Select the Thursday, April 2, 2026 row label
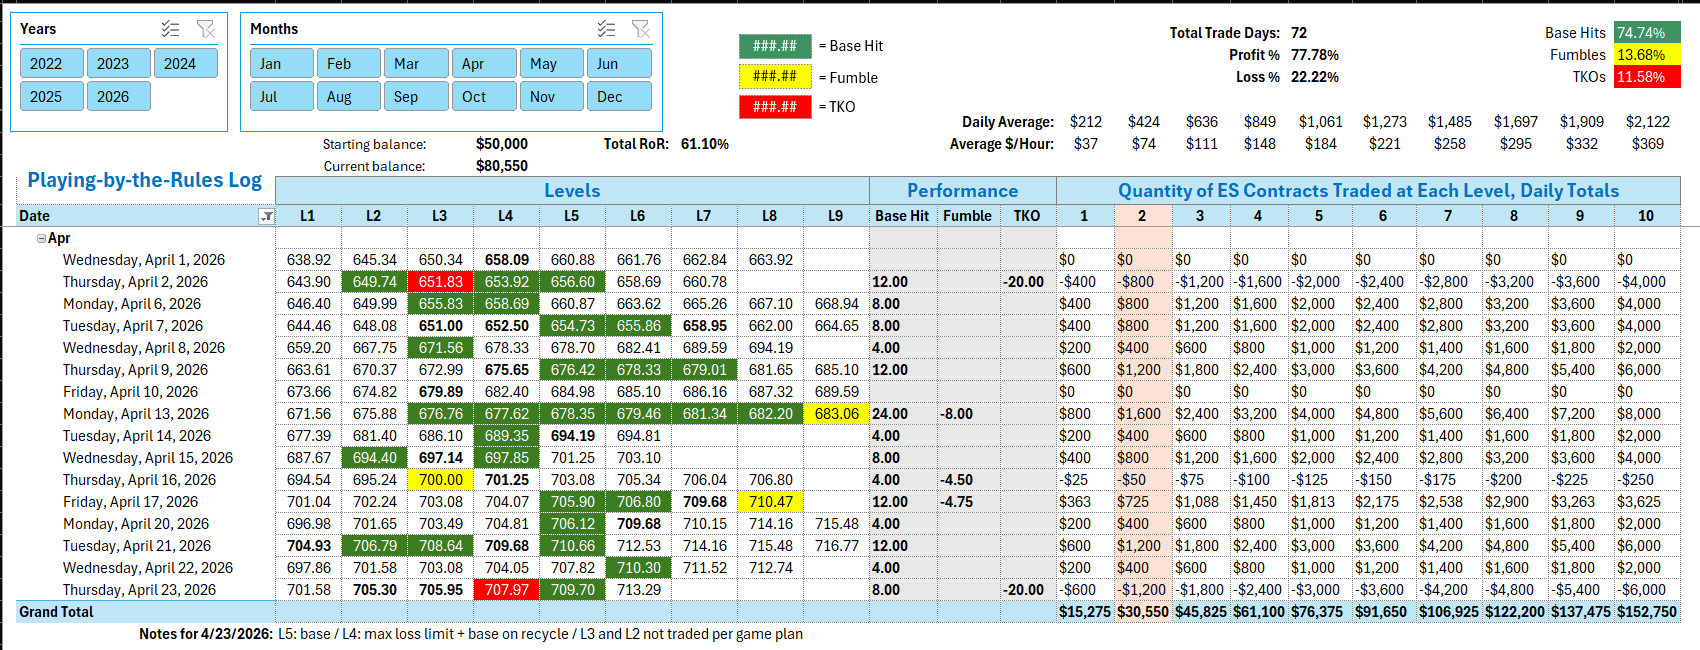 [x=136, y=282]
